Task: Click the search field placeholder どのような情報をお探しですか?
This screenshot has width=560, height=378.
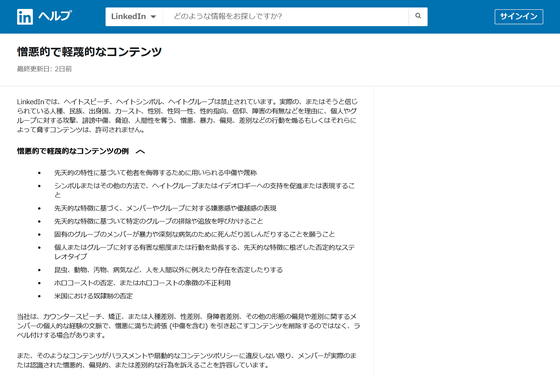Action: (228, 16)
